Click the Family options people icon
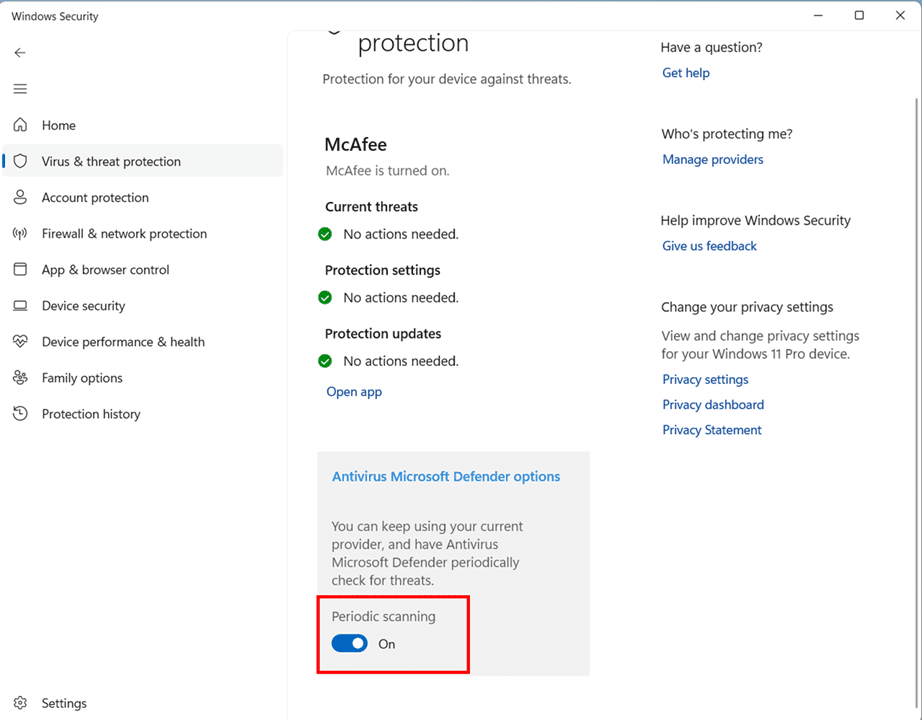The image size is (922, 720). click(x=20, y=378)
